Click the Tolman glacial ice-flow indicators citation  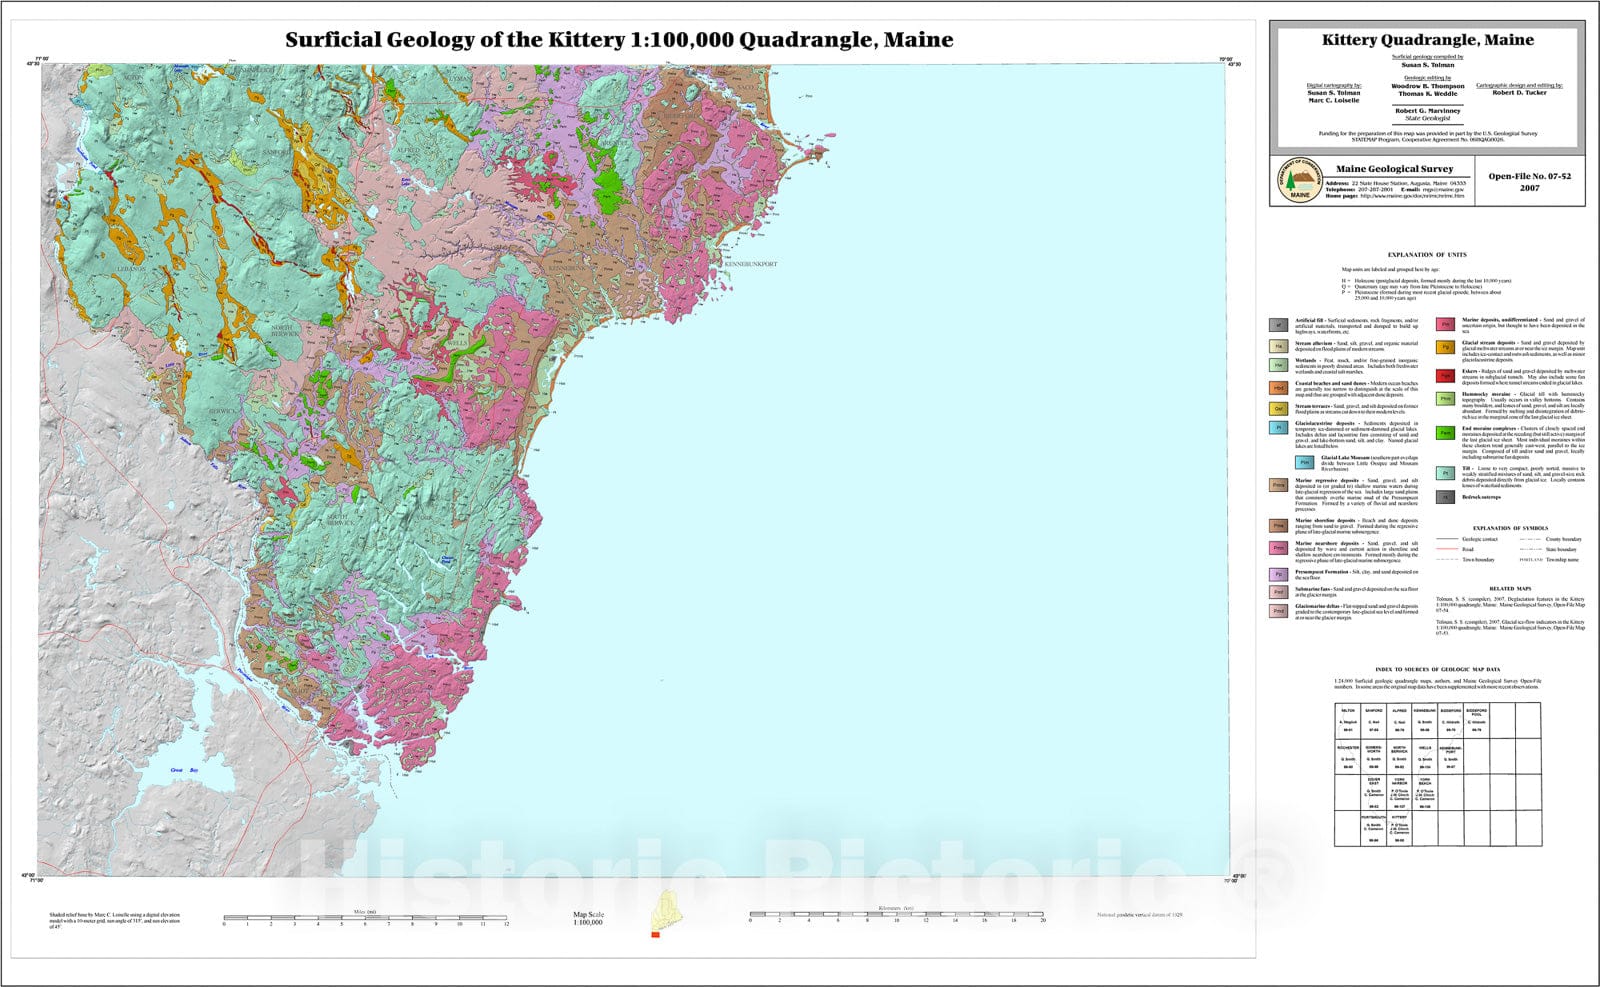[1510, 627]
